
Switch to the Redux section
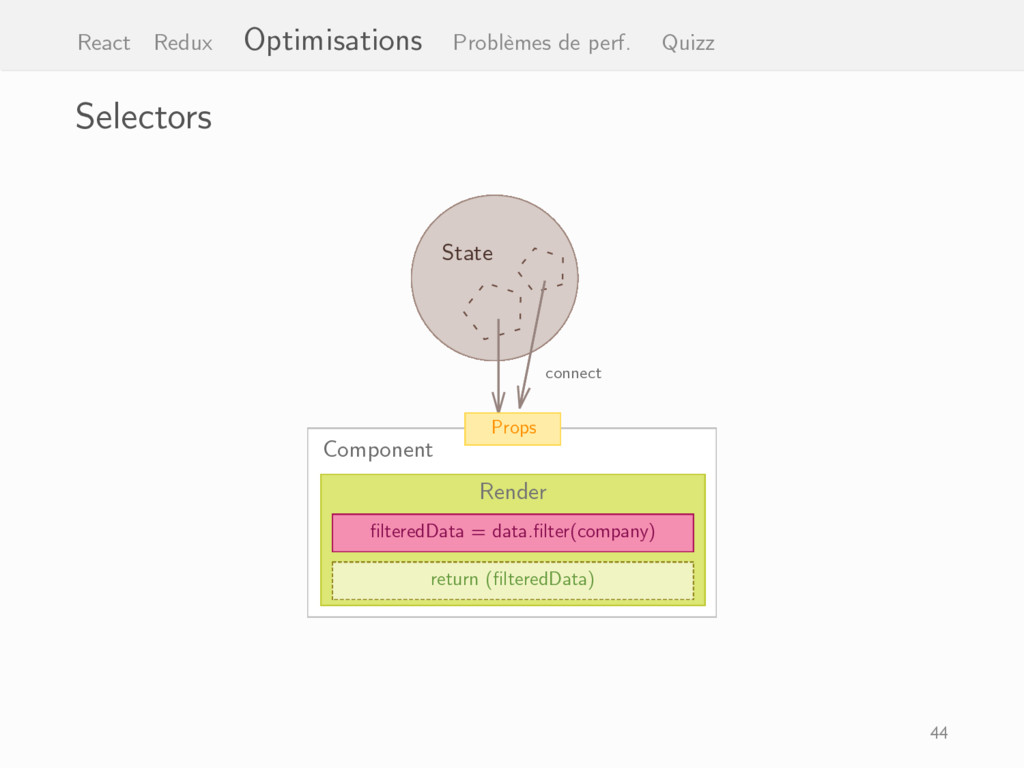tap(184, 43)
